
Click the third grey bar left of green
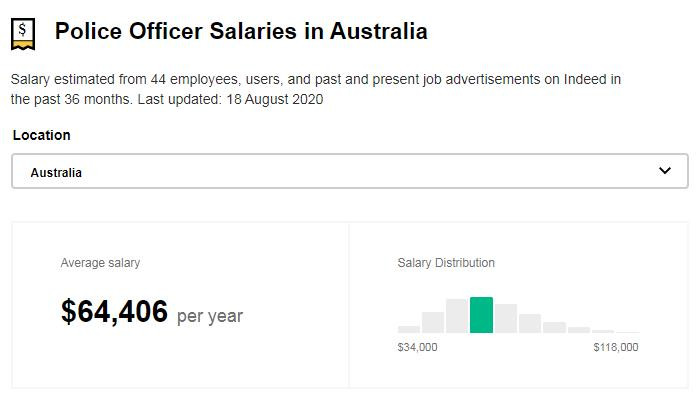coord(457,315)
